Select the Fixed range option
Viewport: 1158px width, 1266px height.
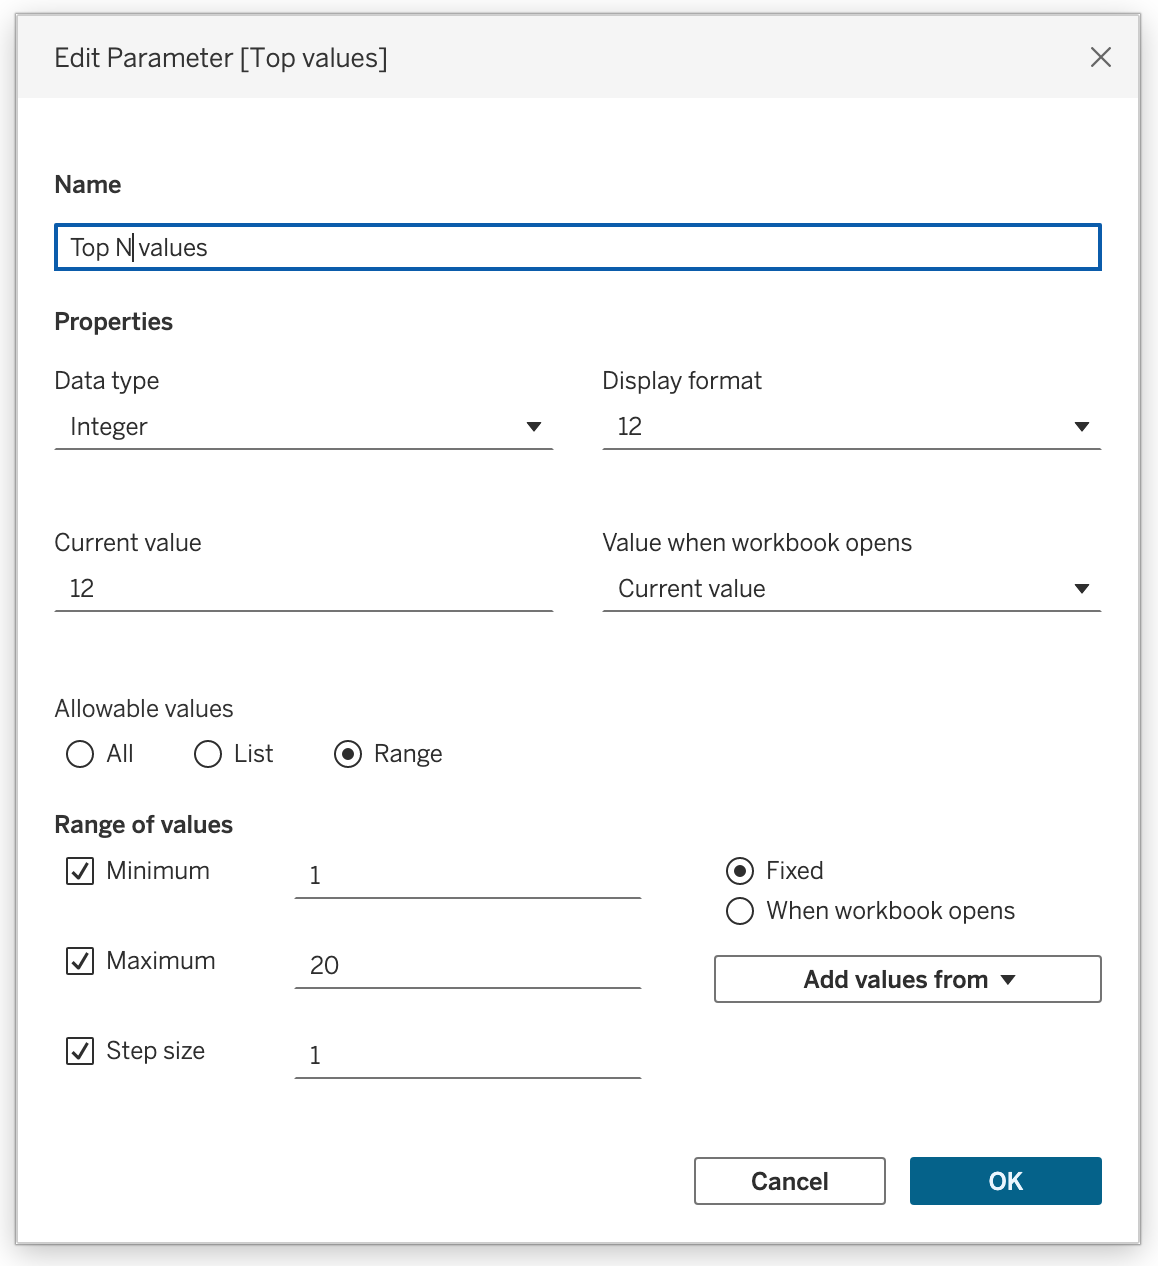point(740,871)
